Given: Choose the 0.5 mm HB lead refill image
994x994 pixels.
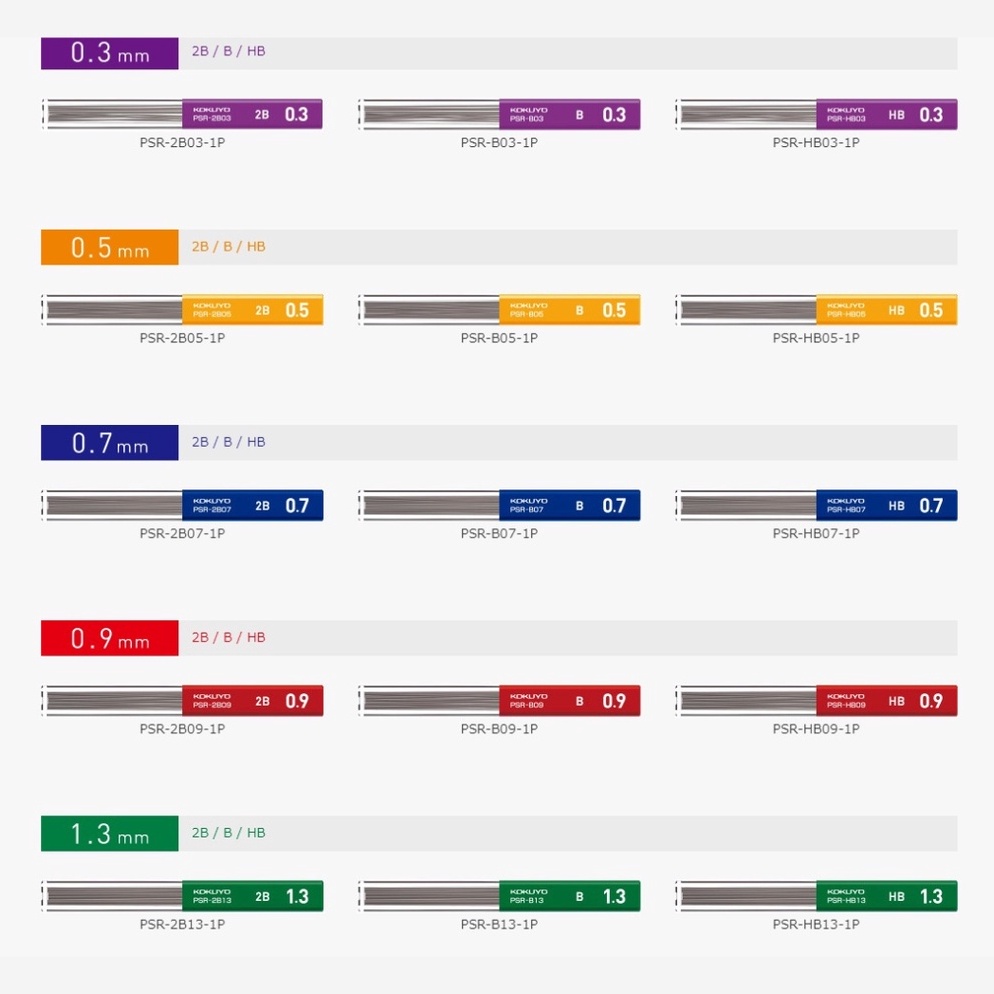Looking at the screenshot, I should pyautogui.click(x=816, y=310).
